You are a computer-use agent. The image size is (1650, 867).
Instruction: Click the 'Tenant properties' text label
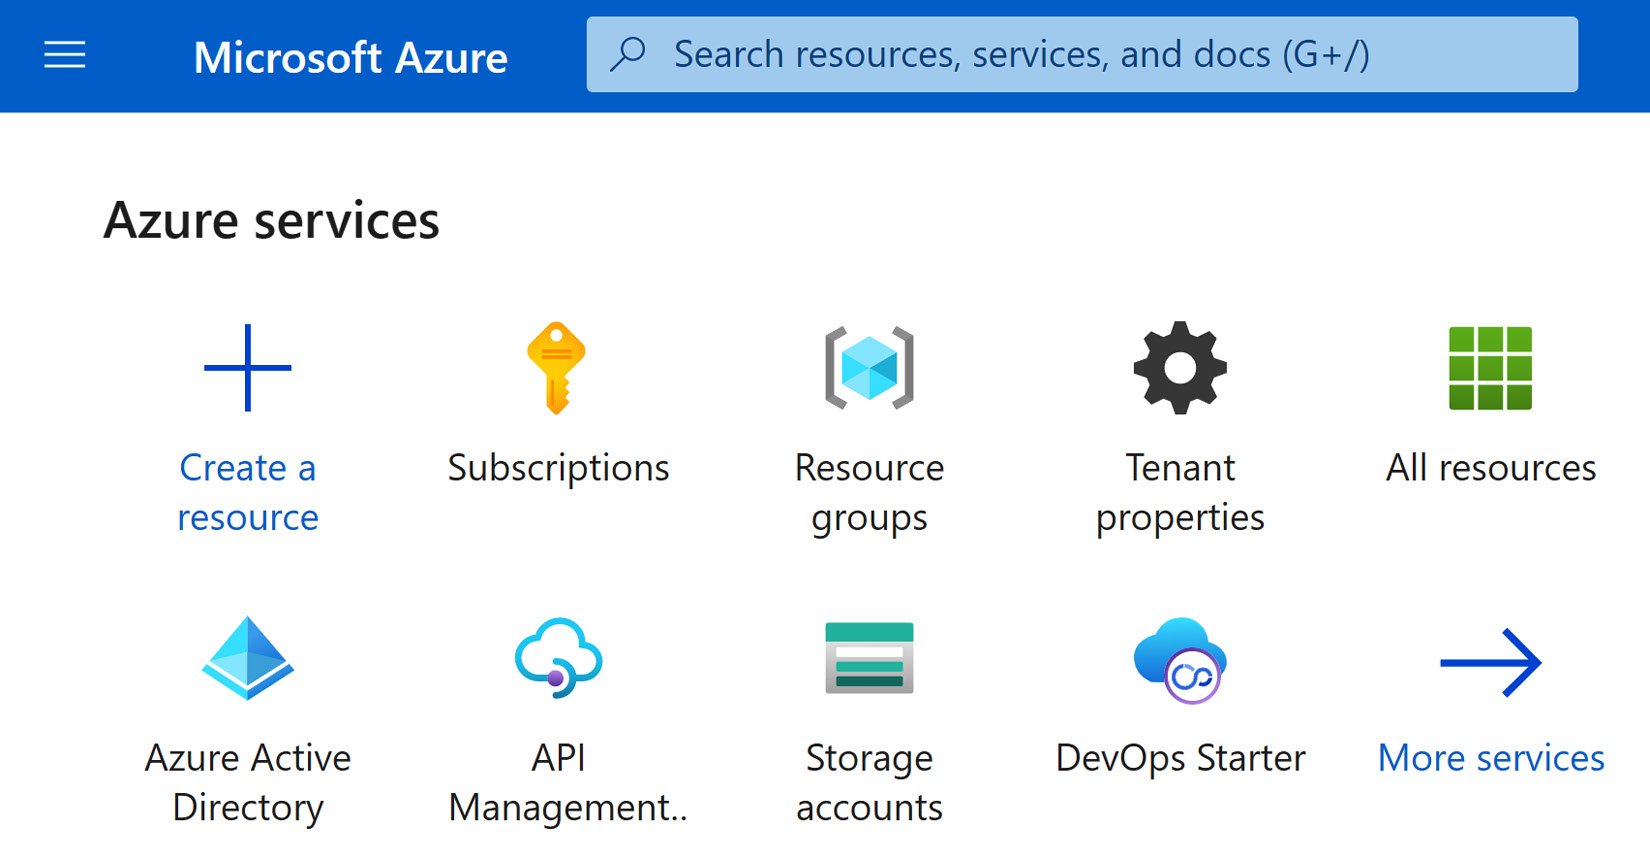click(1180, 492)
